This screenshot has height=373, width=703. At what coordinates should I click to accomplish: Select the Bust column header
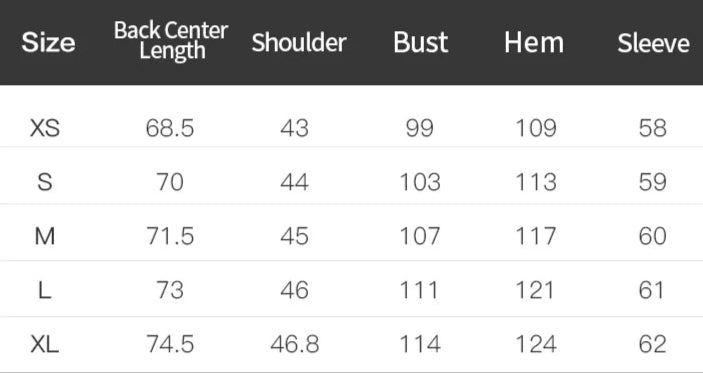(x=421, y=43)
